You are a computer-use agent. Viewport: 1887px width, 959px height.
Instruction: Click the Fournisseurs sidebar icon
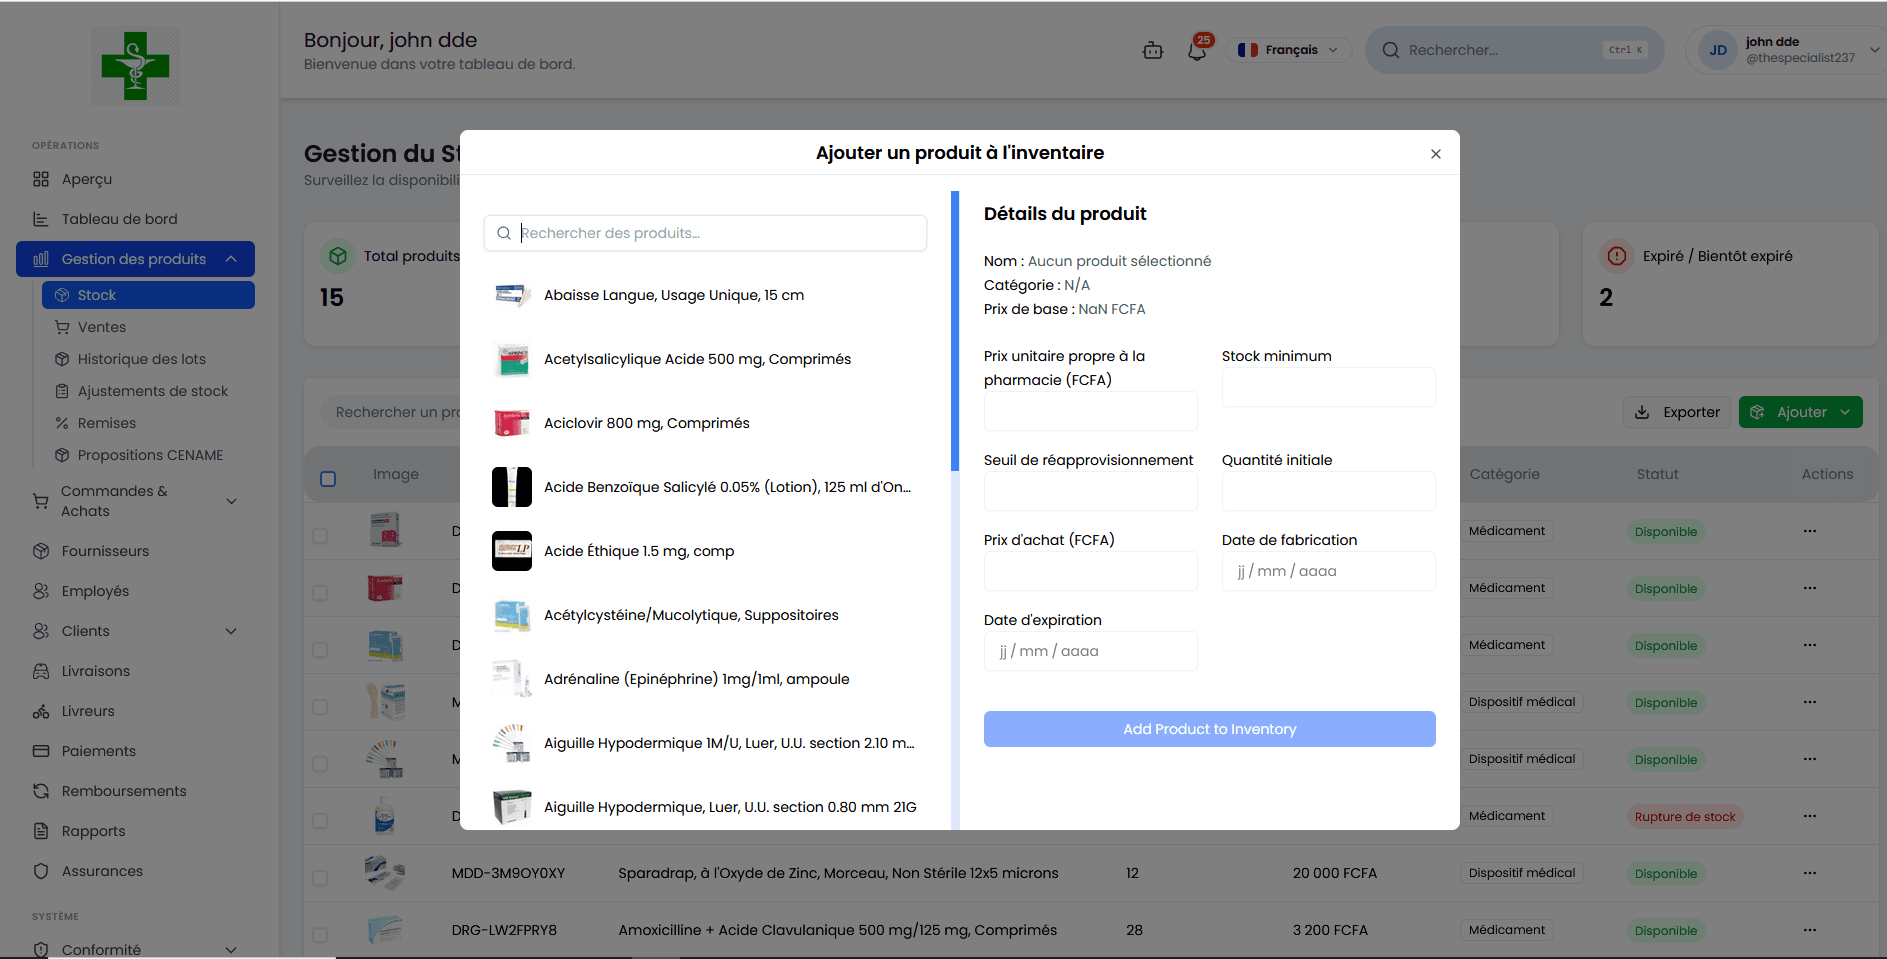(x=41, y=551)
